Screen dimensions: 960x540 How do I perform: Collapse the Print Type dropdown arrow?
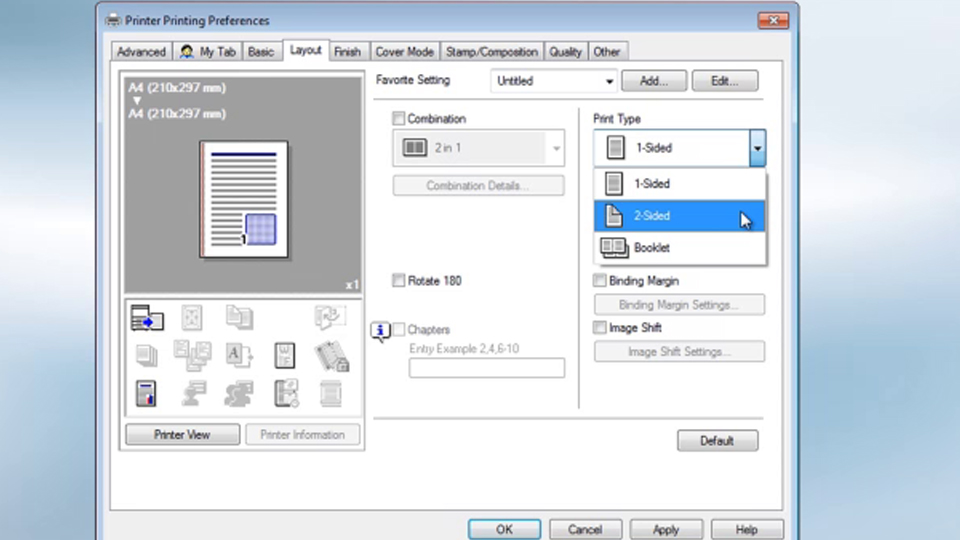[x=757, y=148]
